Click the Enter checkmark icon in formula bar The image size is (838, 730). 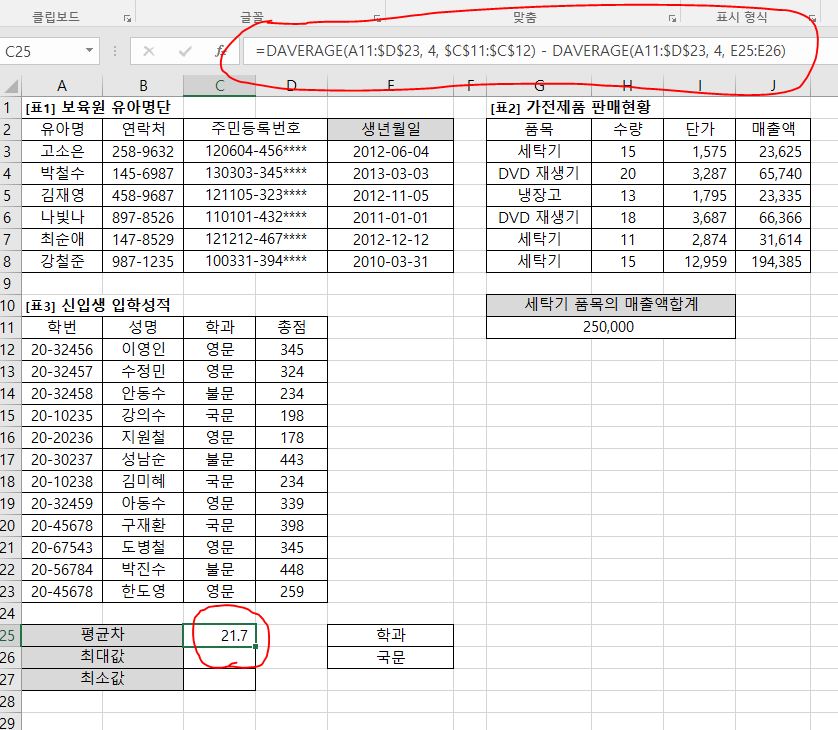click(185, 51)
